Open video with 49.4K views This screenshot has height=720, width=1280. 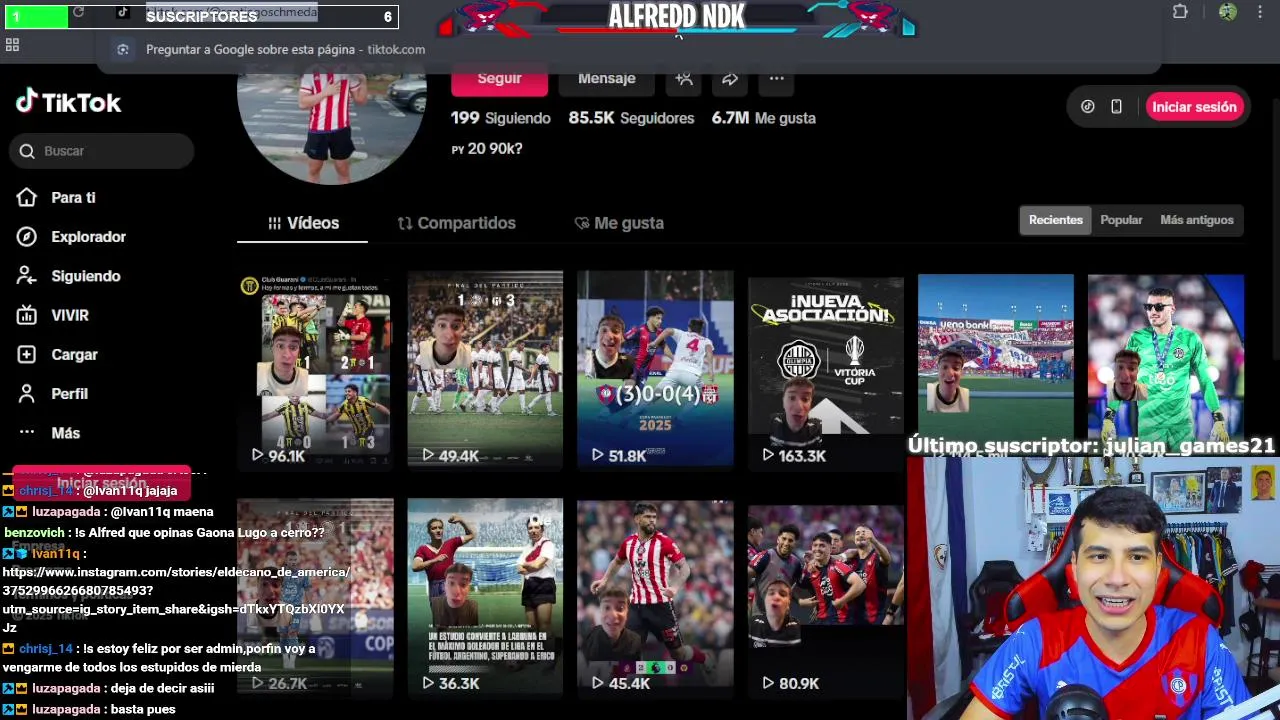485,369
